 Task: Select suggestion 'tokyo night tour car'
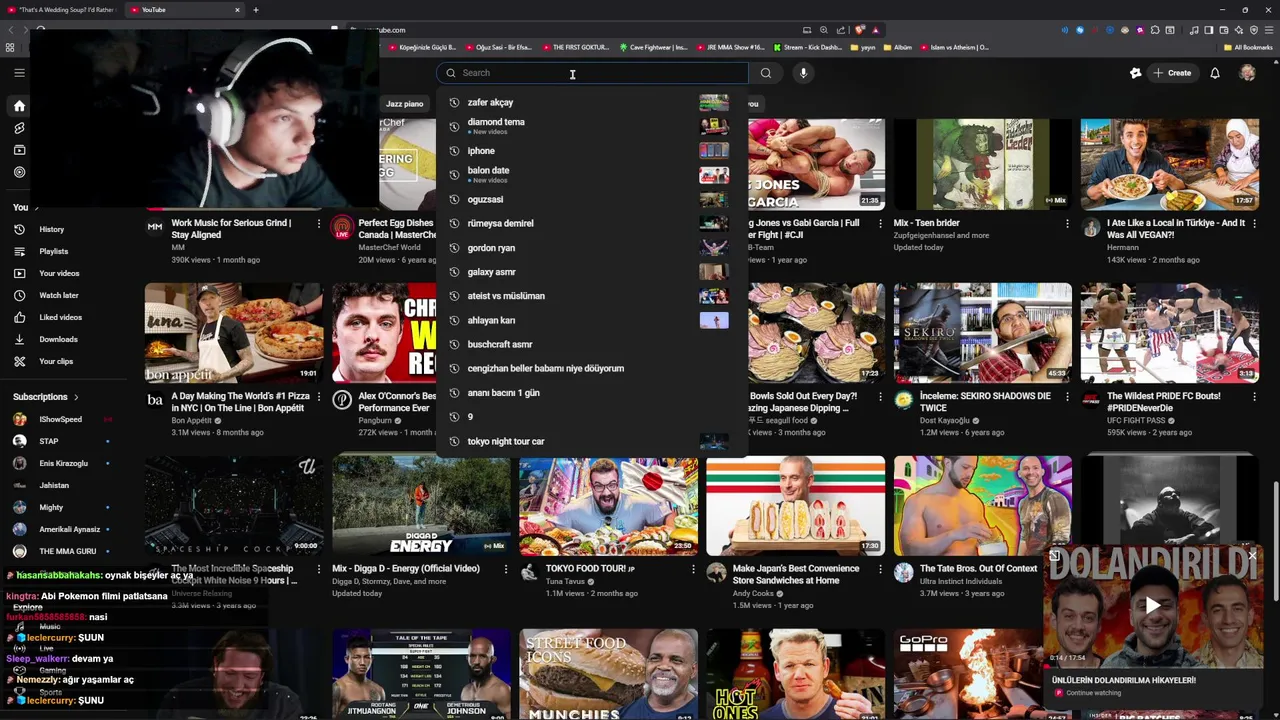(592, 441)
